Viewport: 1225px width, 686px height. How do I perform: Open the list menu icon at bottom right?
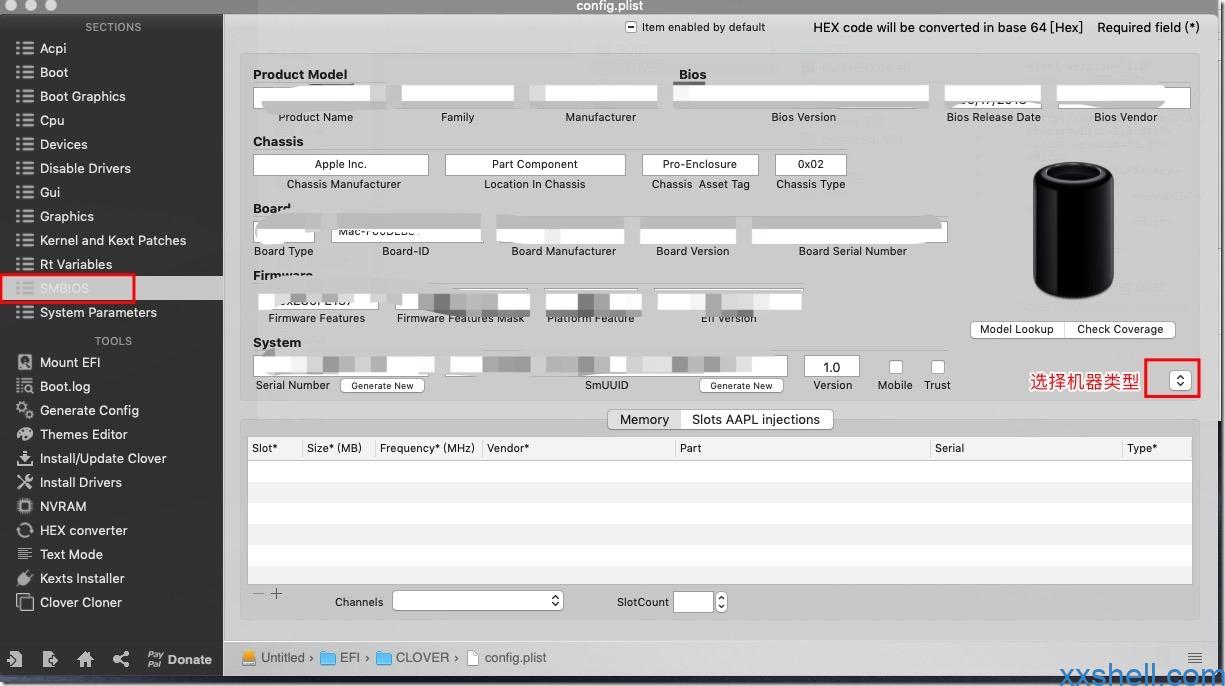click(1194, 658)
